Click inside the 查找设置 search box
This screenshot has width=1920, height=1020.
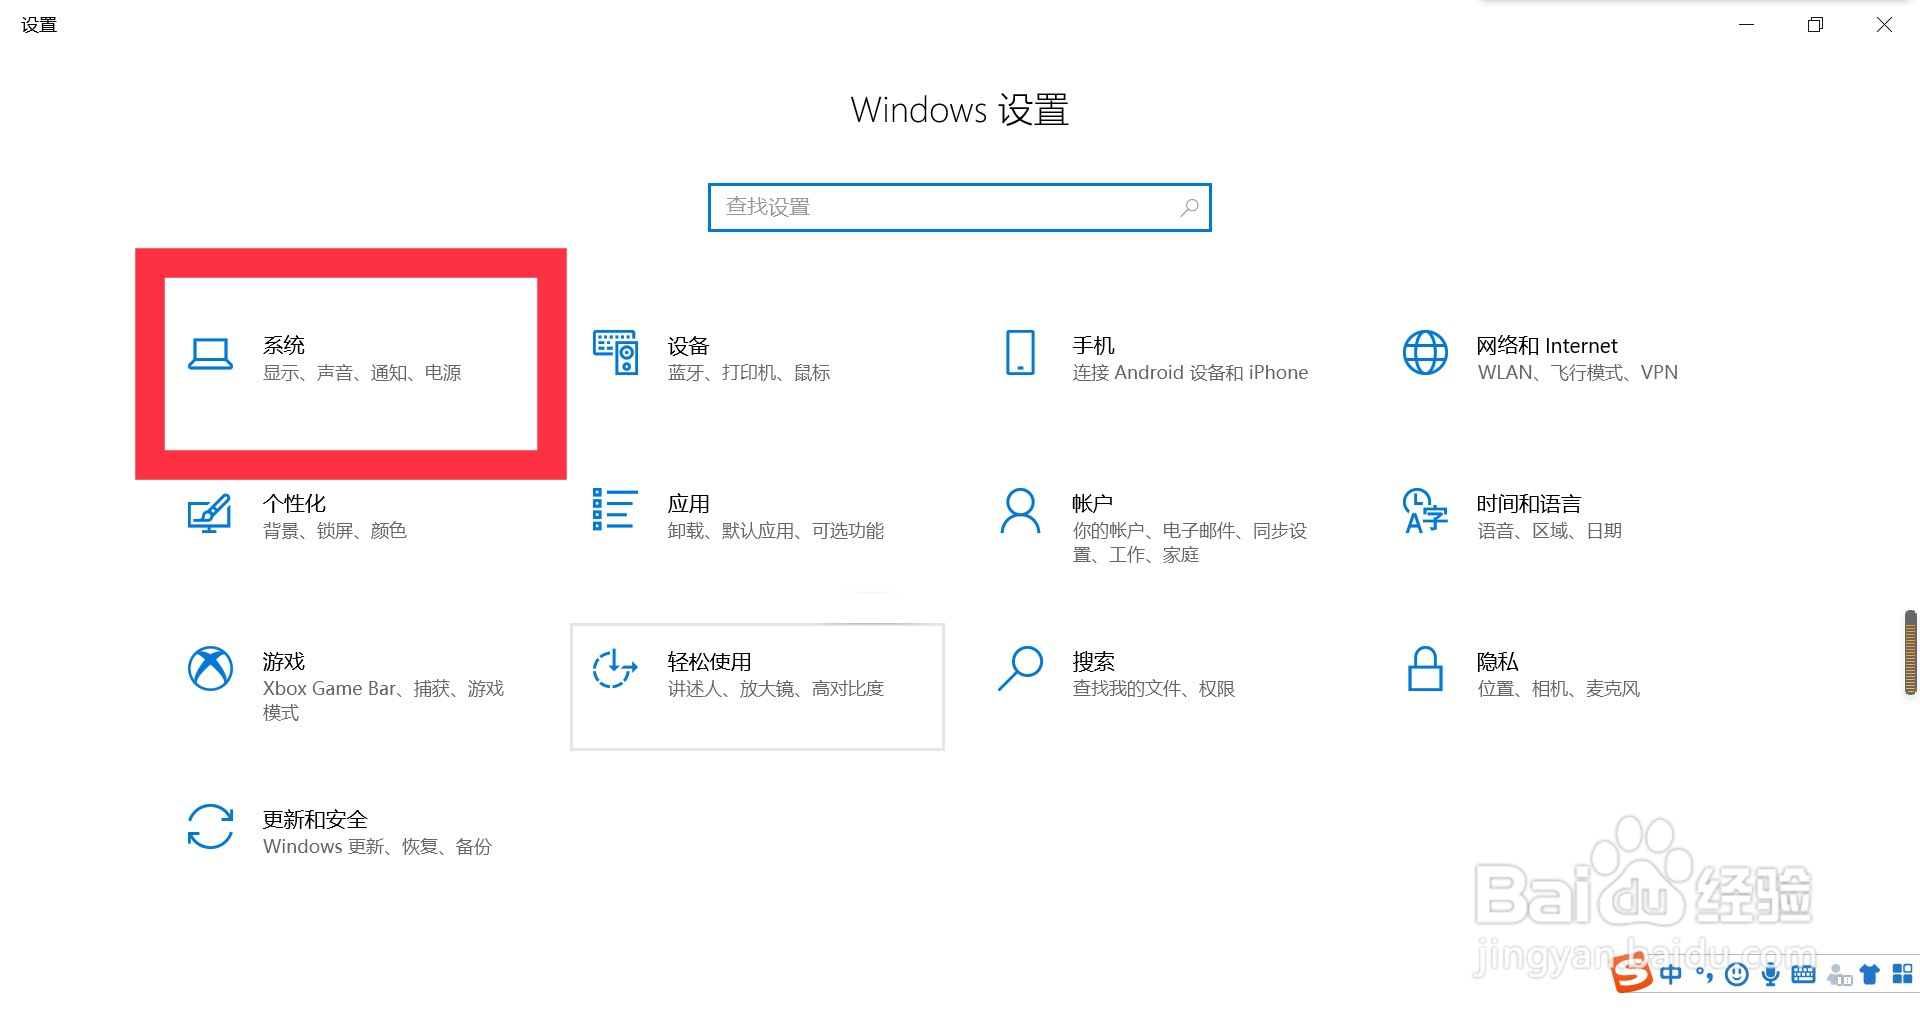pos(958,207)
